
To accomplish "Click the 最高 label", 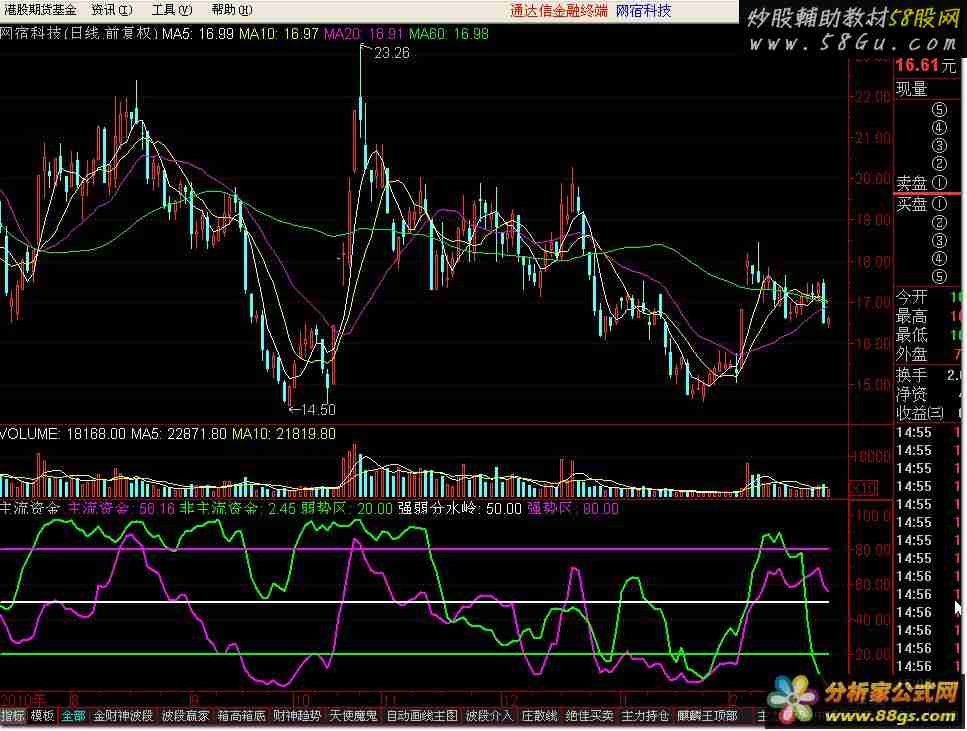I will (x=911, y=317).
